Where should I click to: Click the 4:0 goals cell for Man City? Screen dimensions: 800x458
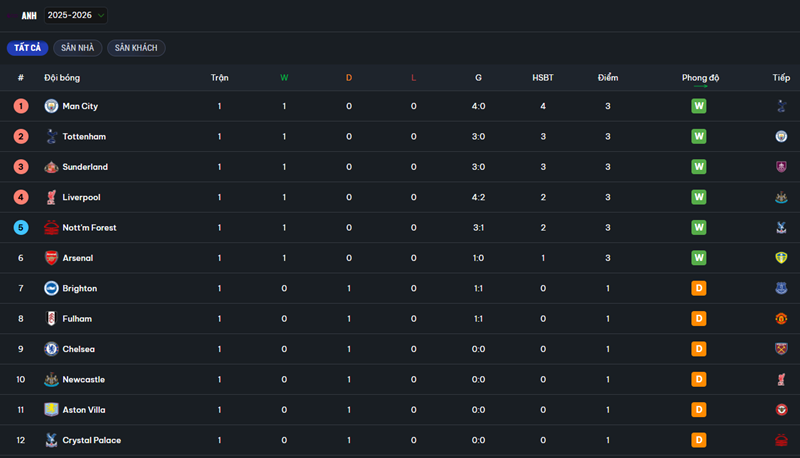(x=478, y=106)
